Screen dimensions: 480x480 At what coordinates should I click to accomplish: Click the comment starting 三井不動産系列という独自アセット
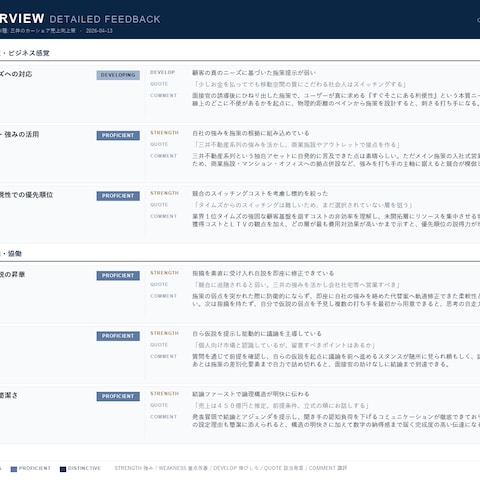coord(336,160)
